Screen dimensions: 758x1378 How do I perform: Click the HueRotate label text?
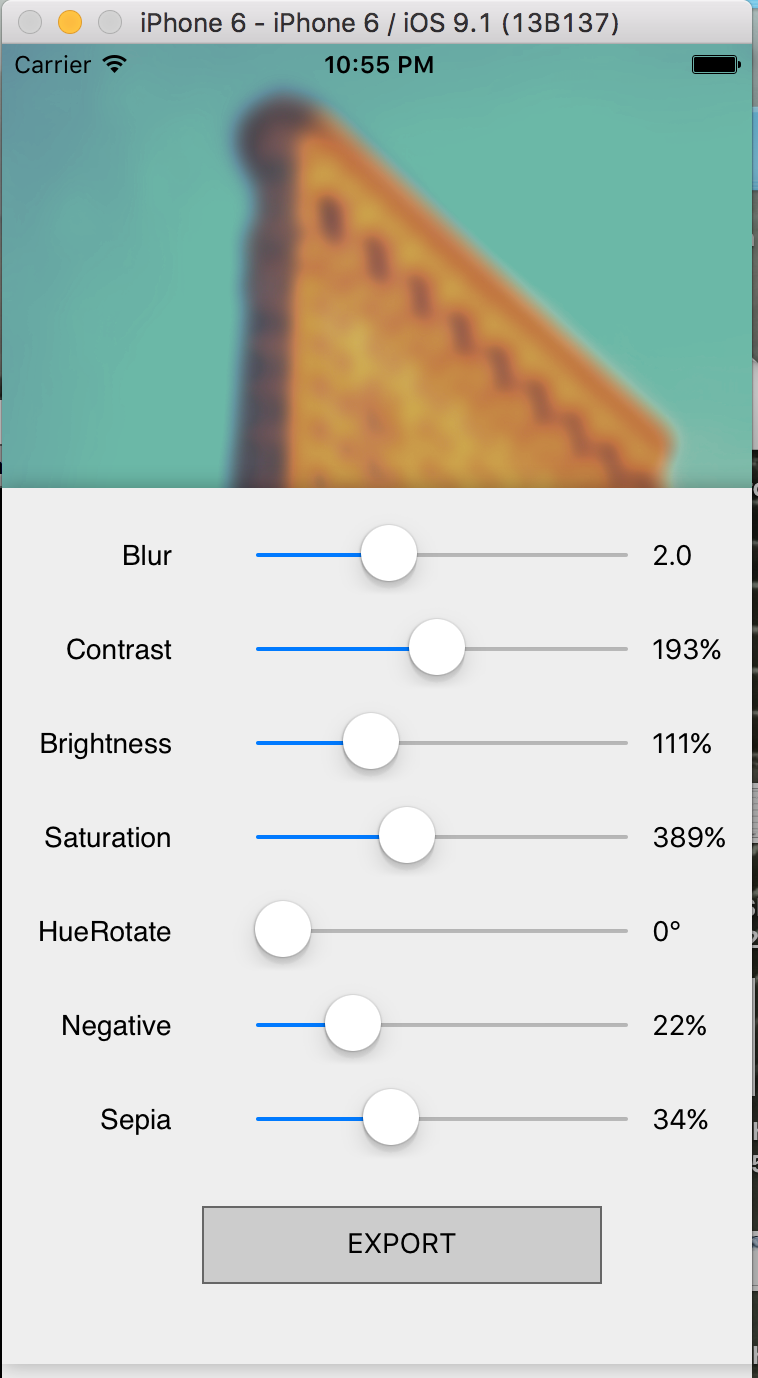[105, 932]
